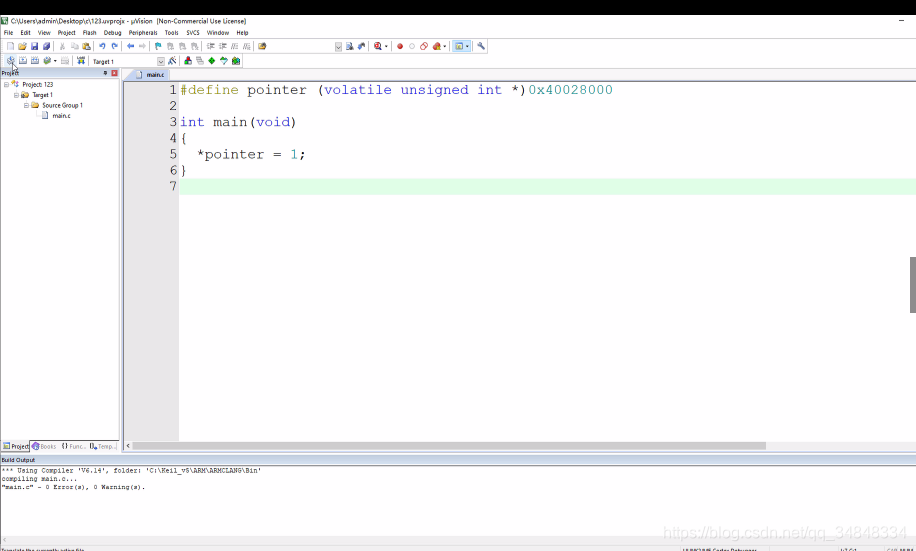Toggle the window layout view button

pyautogui.click(x=459, y=46)
